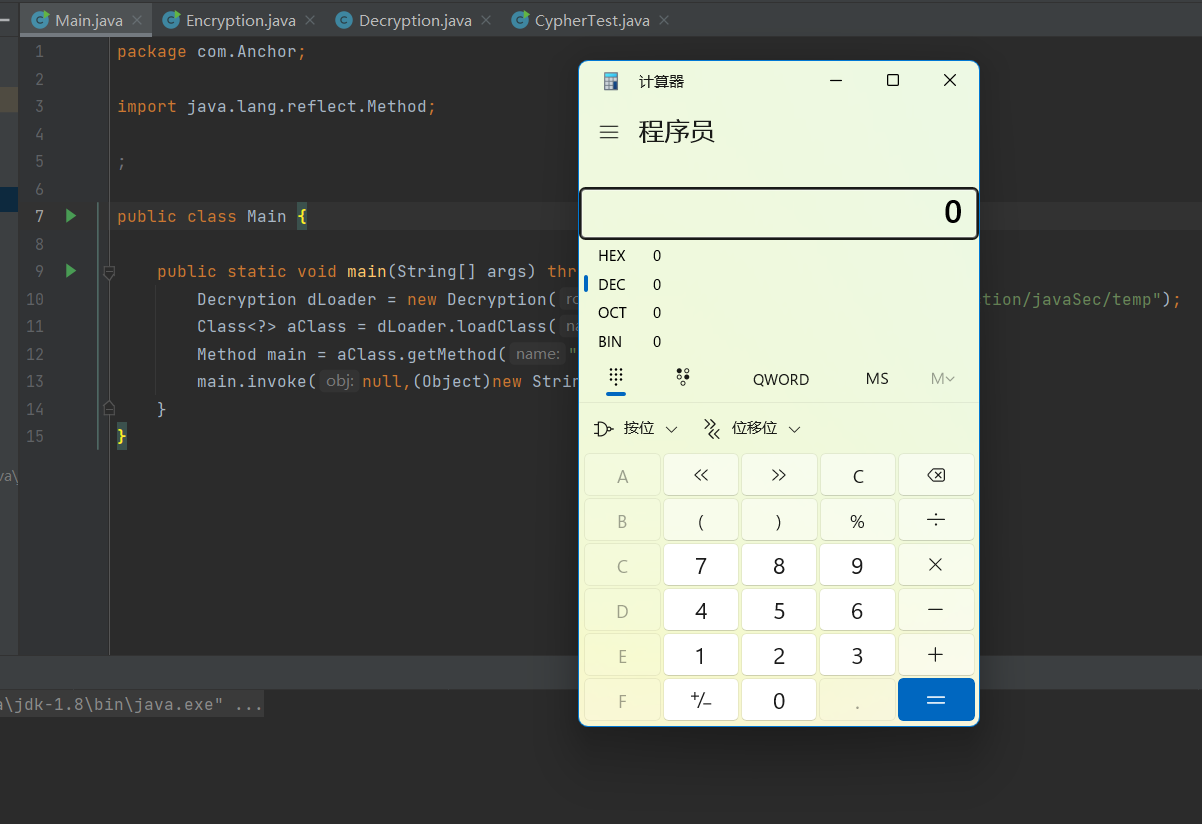
Task: Click the open parenthesis key
Action: pyautogui.click(x=701, y=520)
